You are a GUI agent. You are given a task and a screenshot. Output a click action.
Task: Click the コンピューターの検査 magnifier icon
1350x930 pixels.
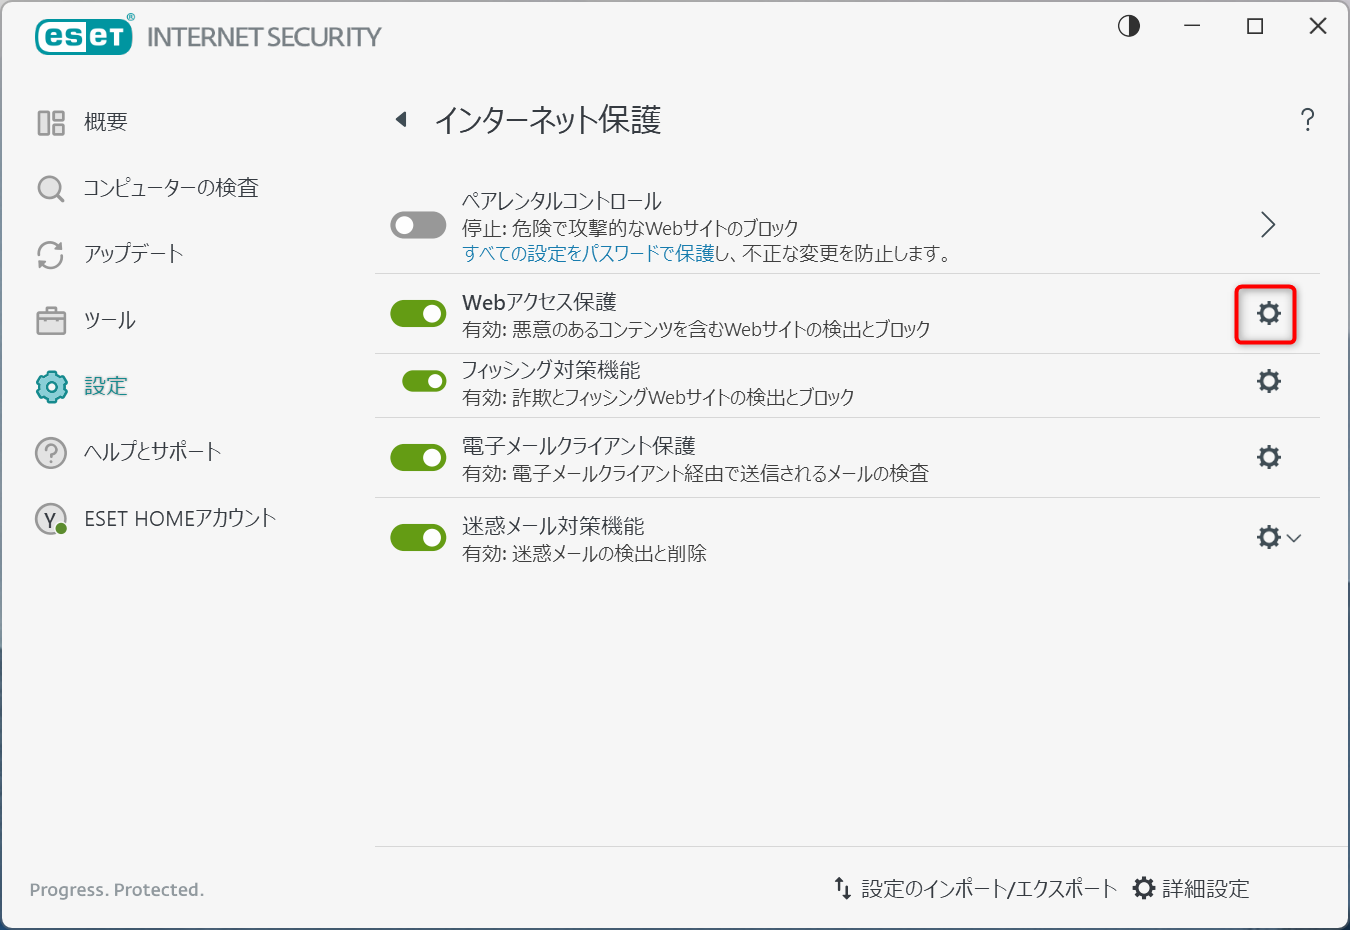coord(51,188)
